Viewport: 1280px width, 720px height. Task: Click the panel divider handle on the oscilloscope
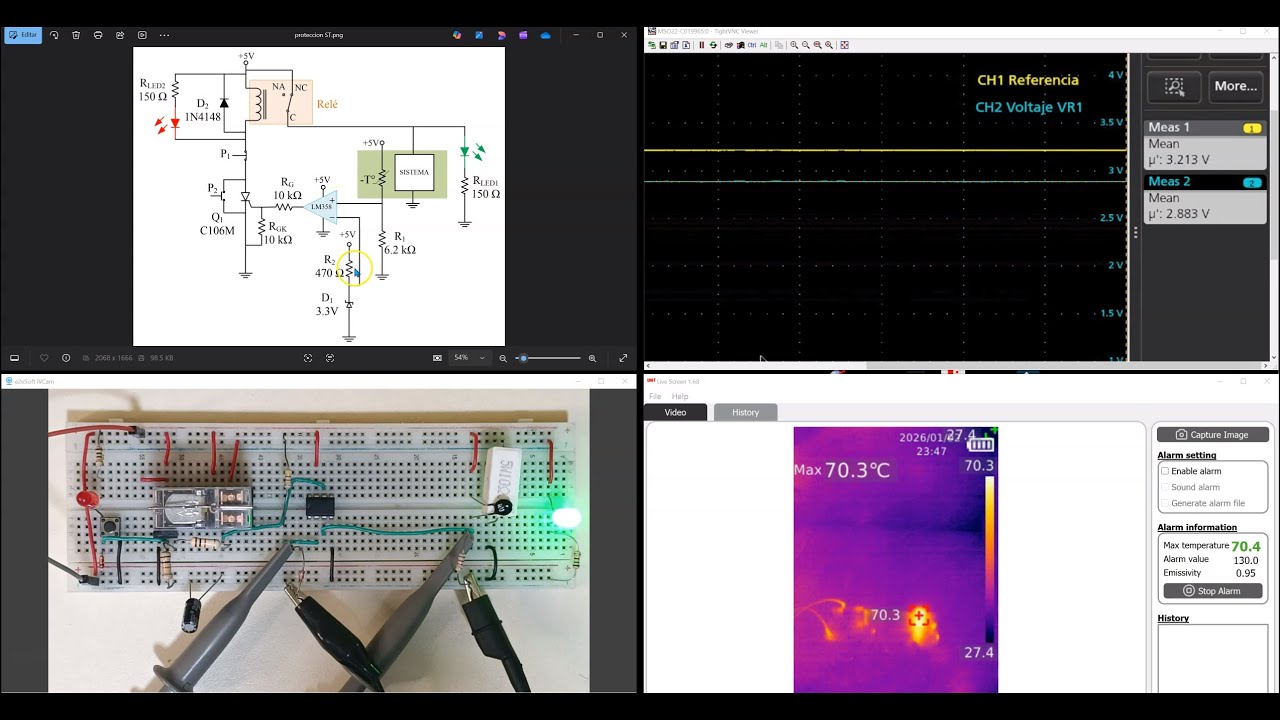[x=1135, y=233]
